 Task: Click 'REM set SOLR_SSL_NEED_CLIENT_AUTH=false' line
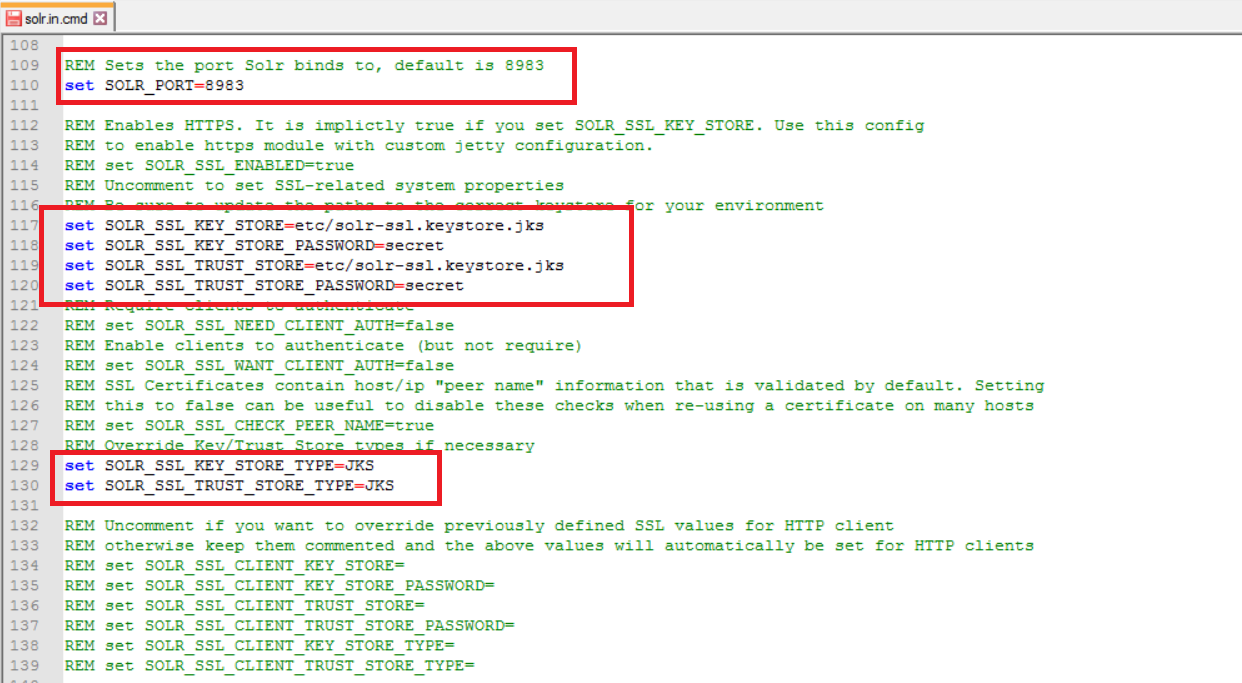[x=260, y=325]
